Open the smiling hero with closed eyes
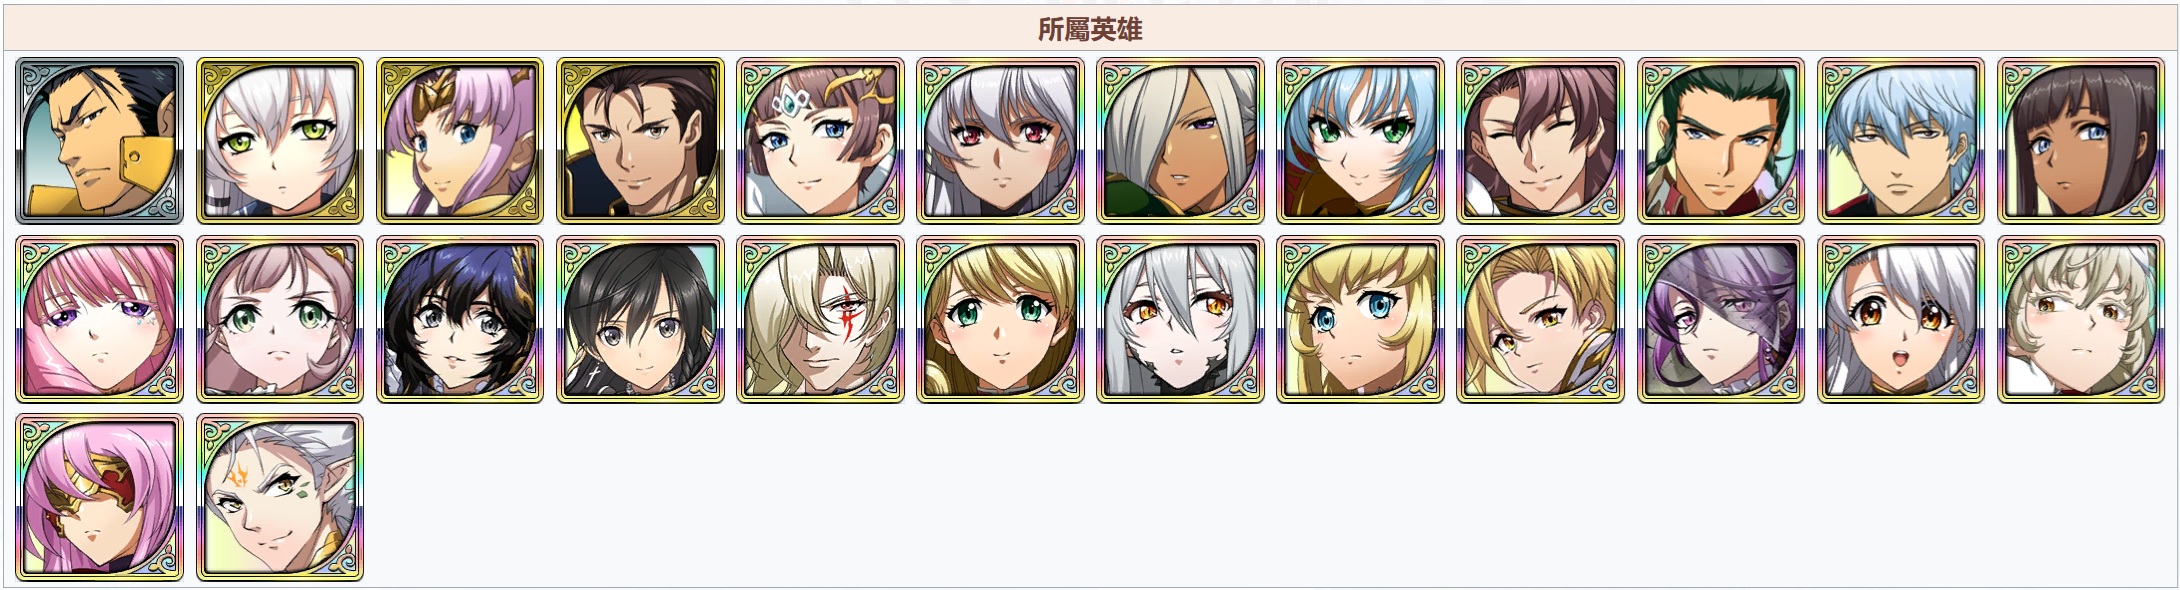2180x590 pixels. tap(1540, 140)
